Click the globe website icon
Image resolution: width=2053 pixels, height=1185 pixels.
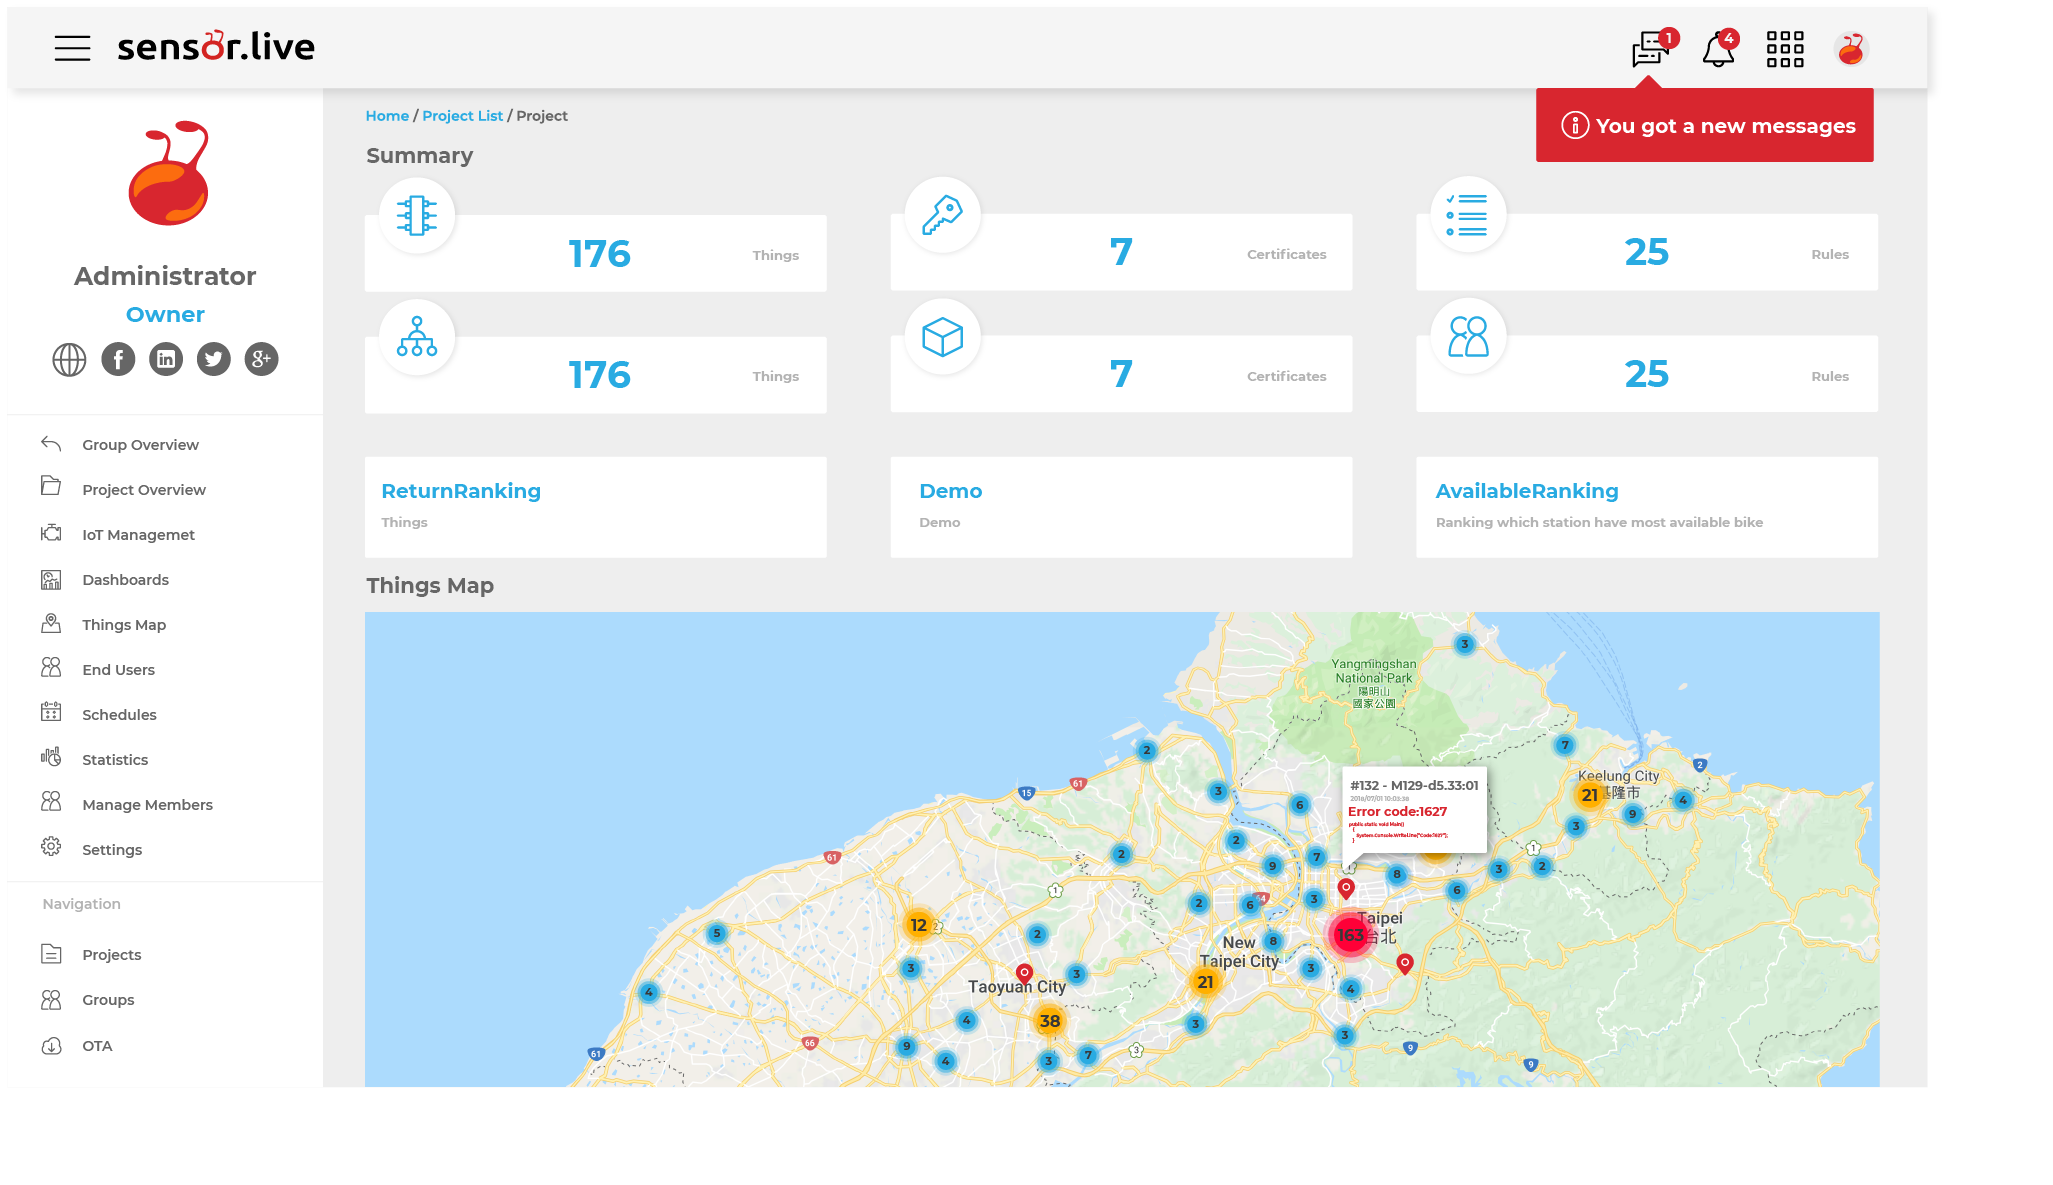[x=69, y=359]
